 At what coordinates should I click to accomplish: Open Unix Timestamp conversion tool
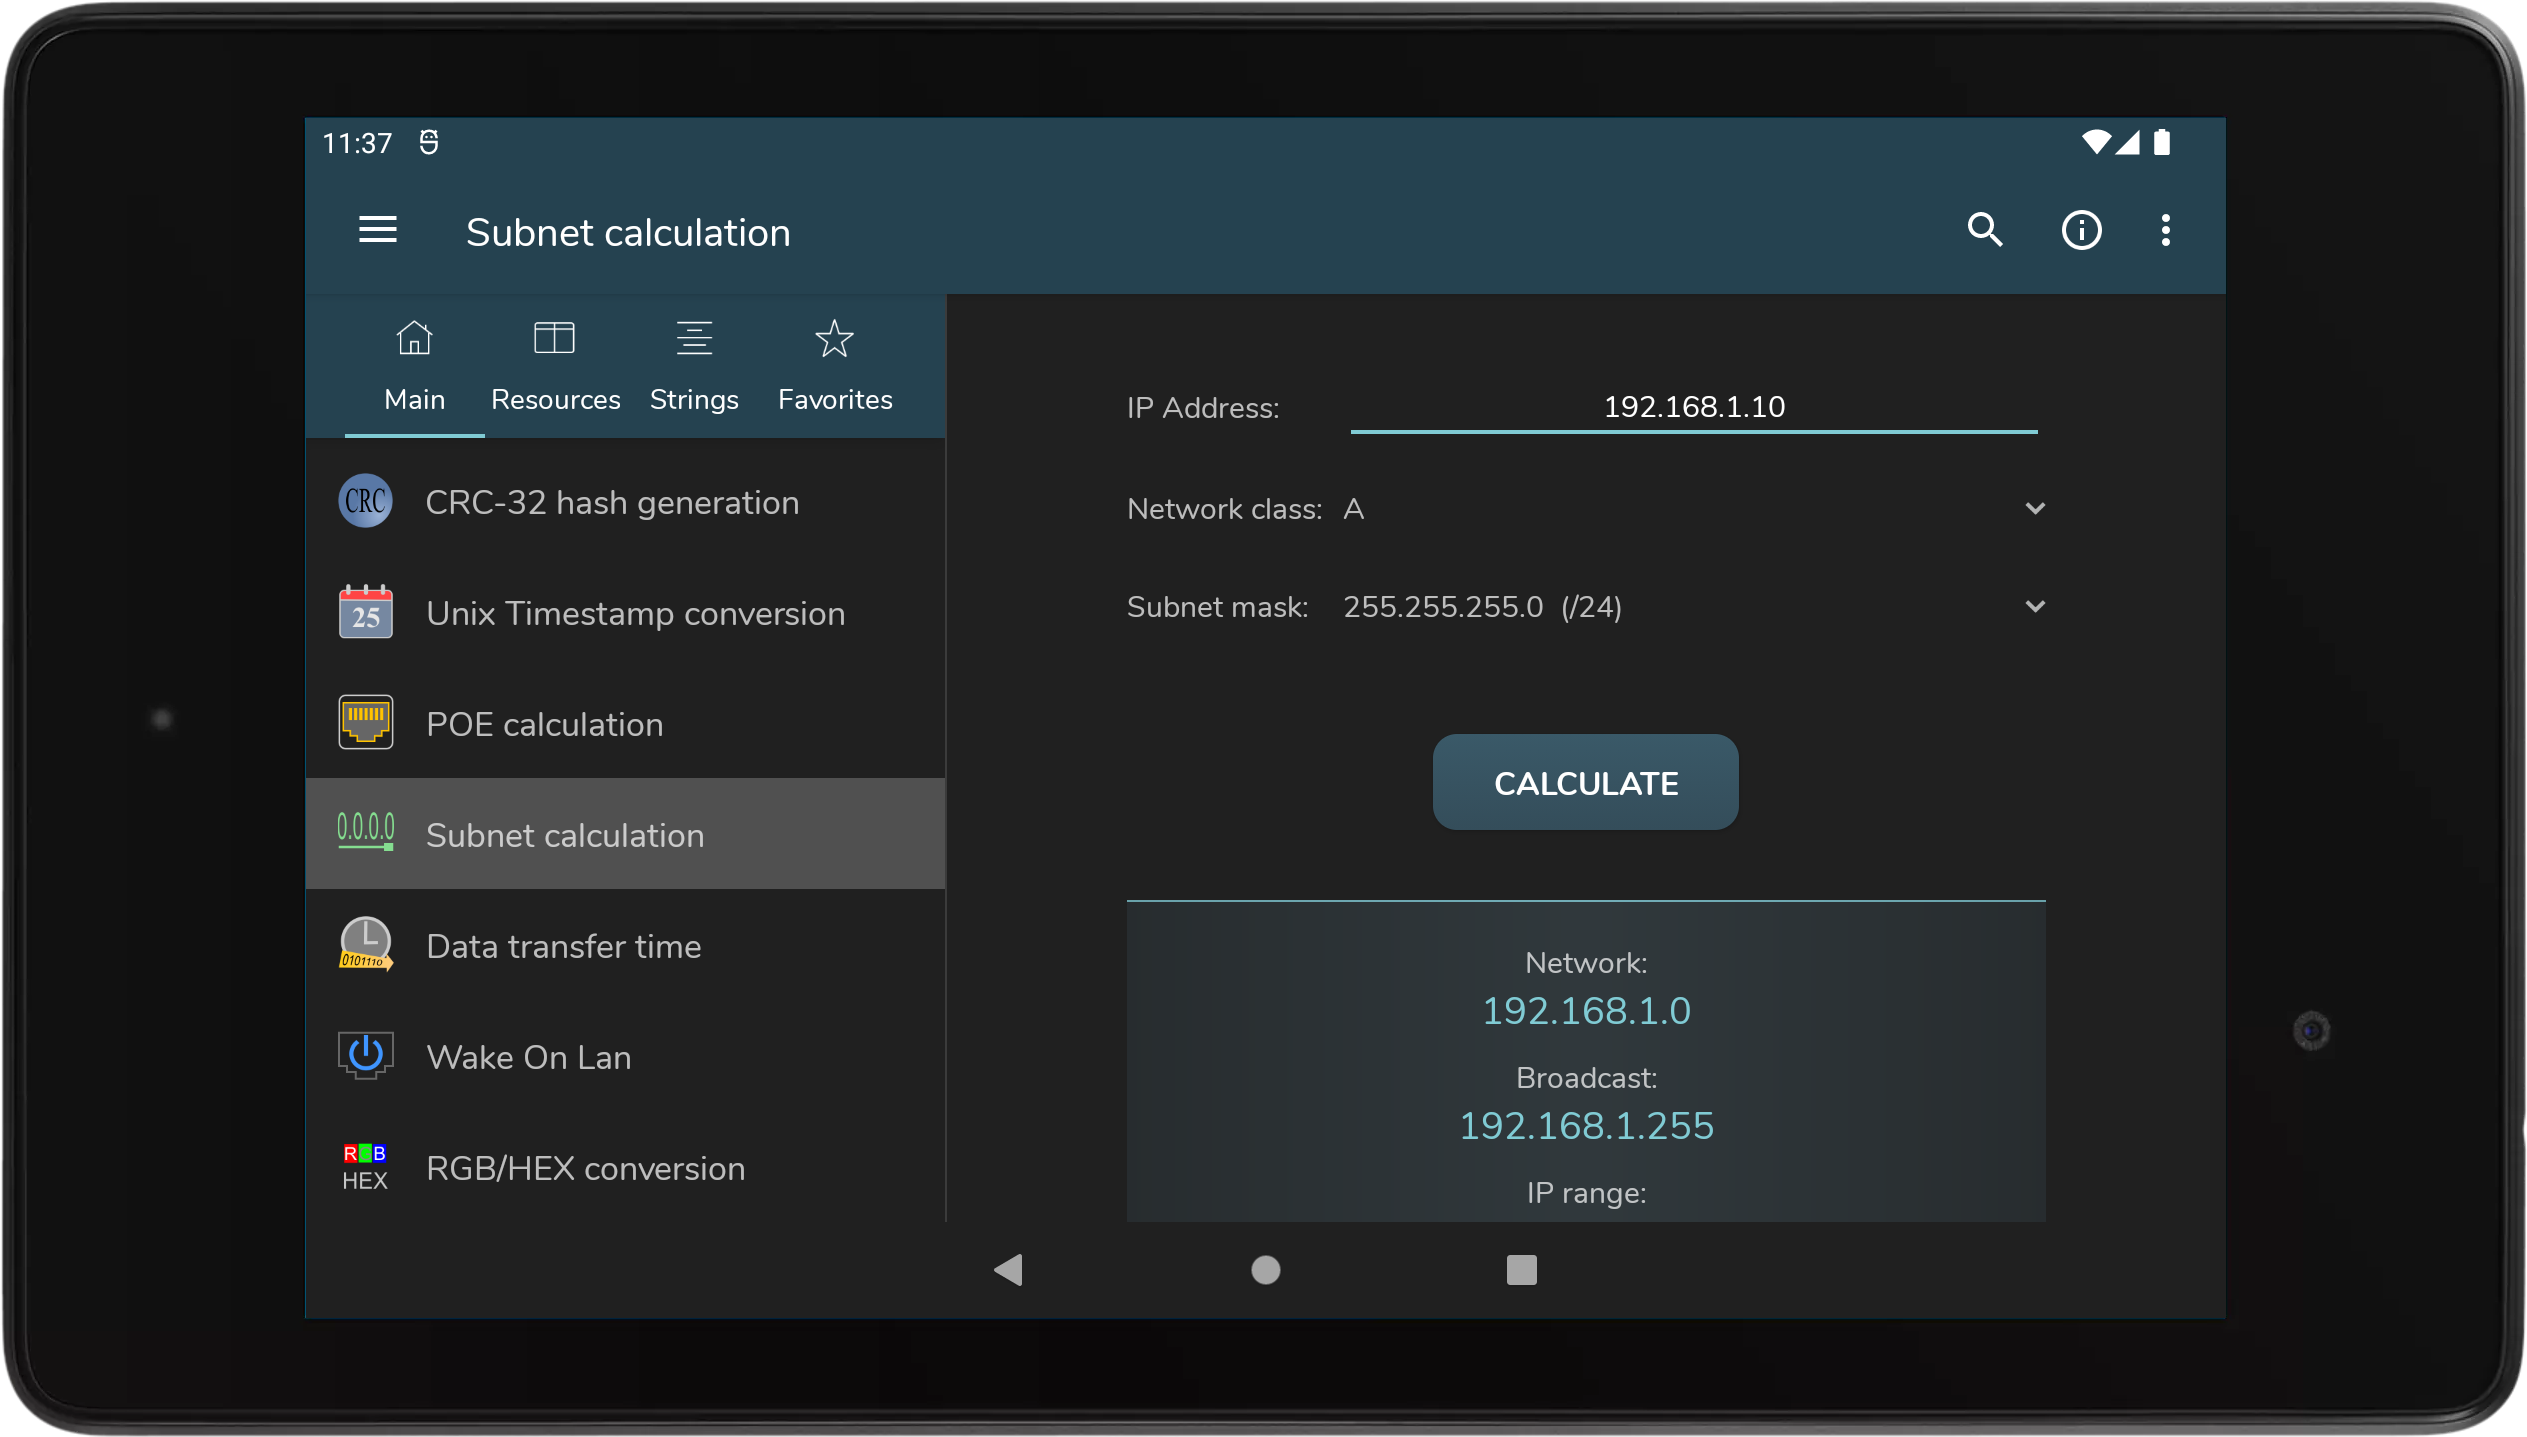tap(625, 613)
